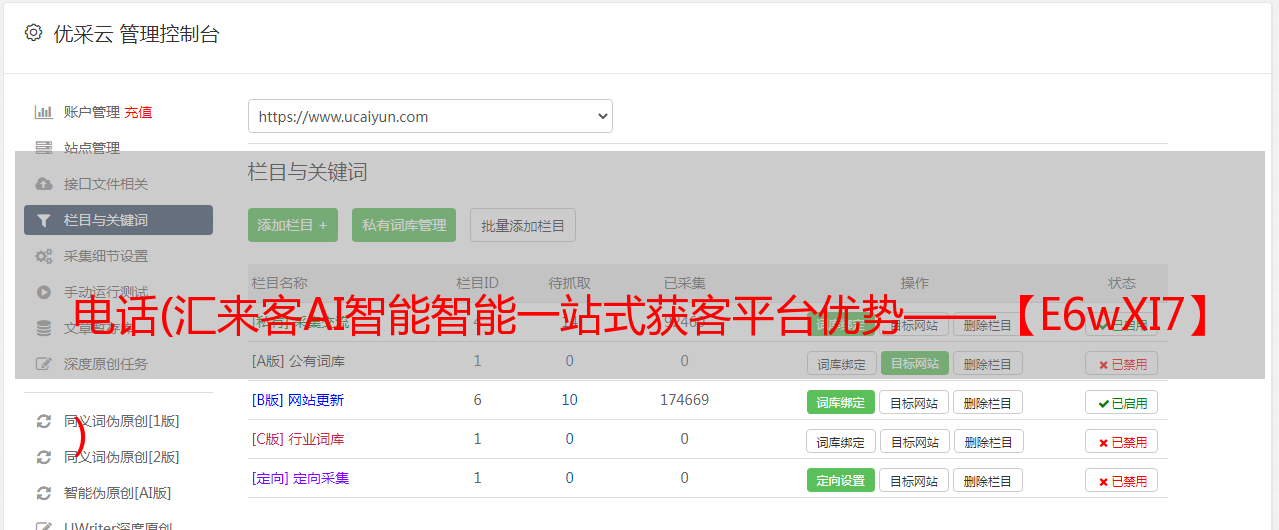Viewport: 1279px width, 530px height.
Task: Click the 添加栏目 + button
Action: [293, 225]
